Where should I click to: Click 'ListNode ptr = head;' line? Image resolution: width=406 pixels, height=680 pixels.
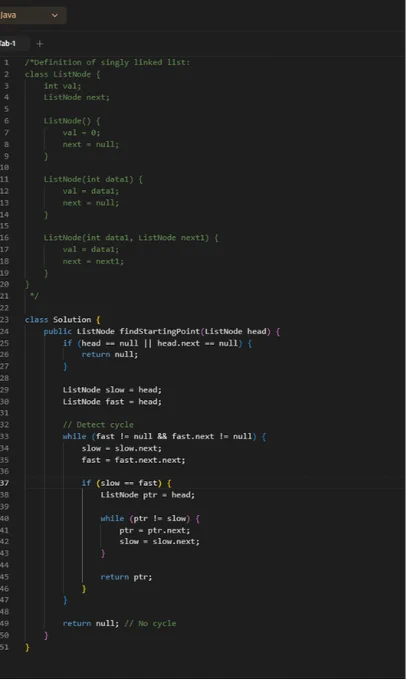click(x=147, y=495)
